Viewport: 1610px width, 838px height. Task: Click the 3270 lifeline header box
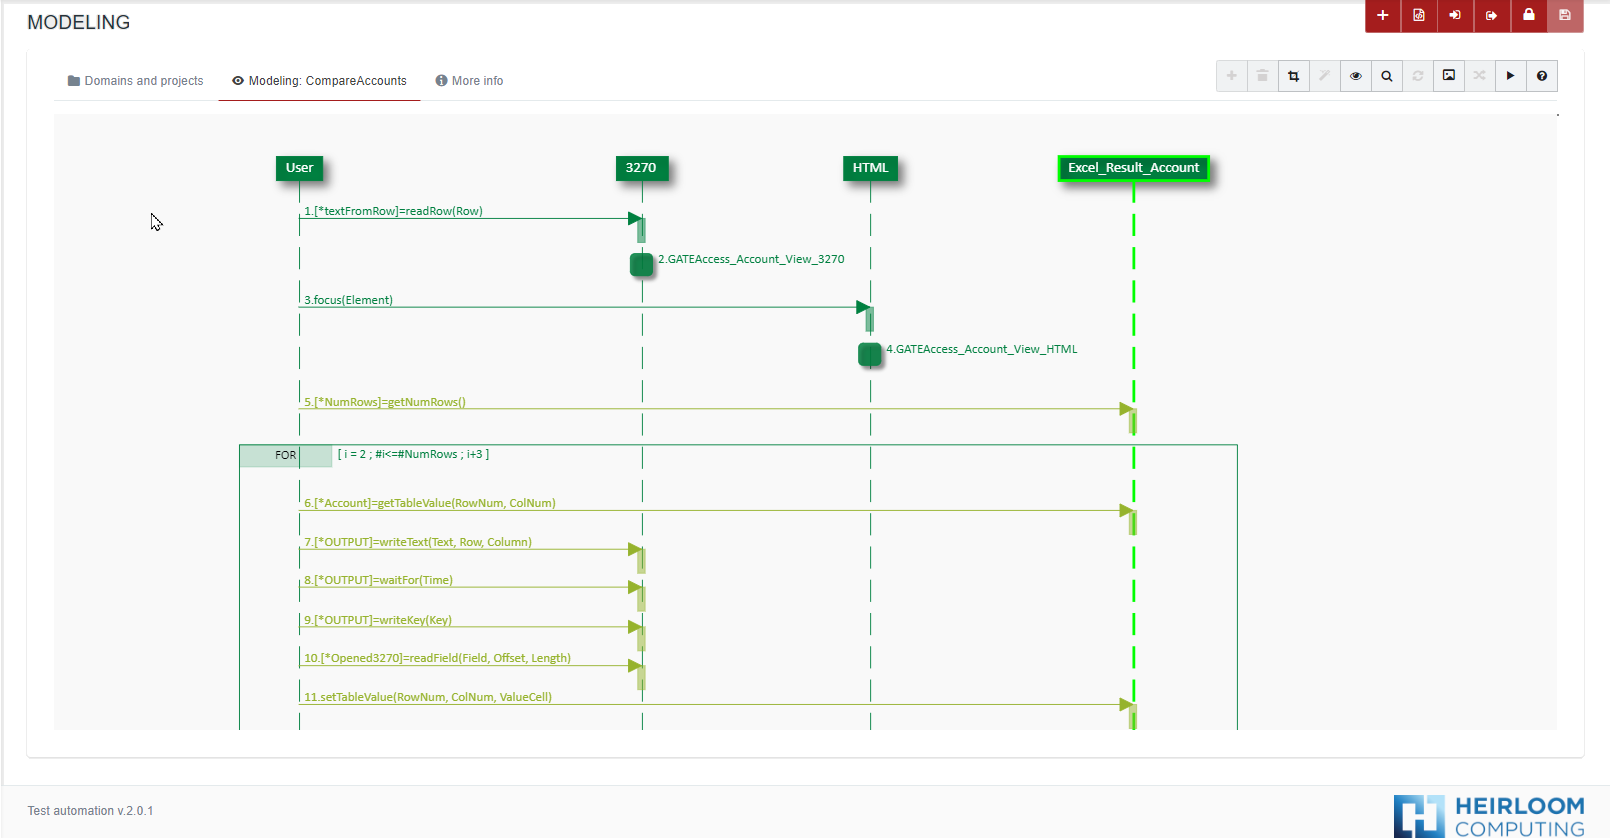641,168
